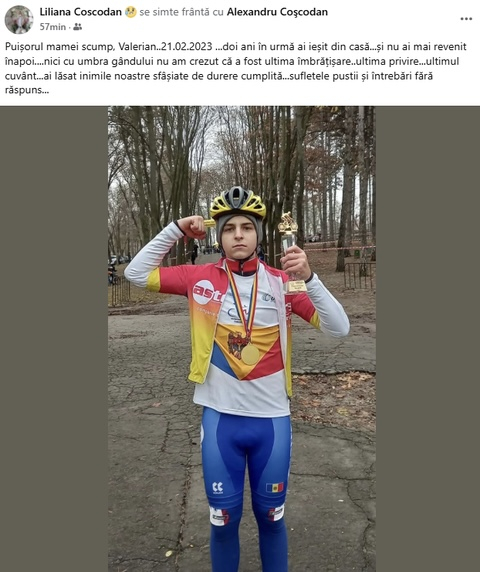
Task: Click the yellow cycling helmet in photo
Action: coord(237,203)
